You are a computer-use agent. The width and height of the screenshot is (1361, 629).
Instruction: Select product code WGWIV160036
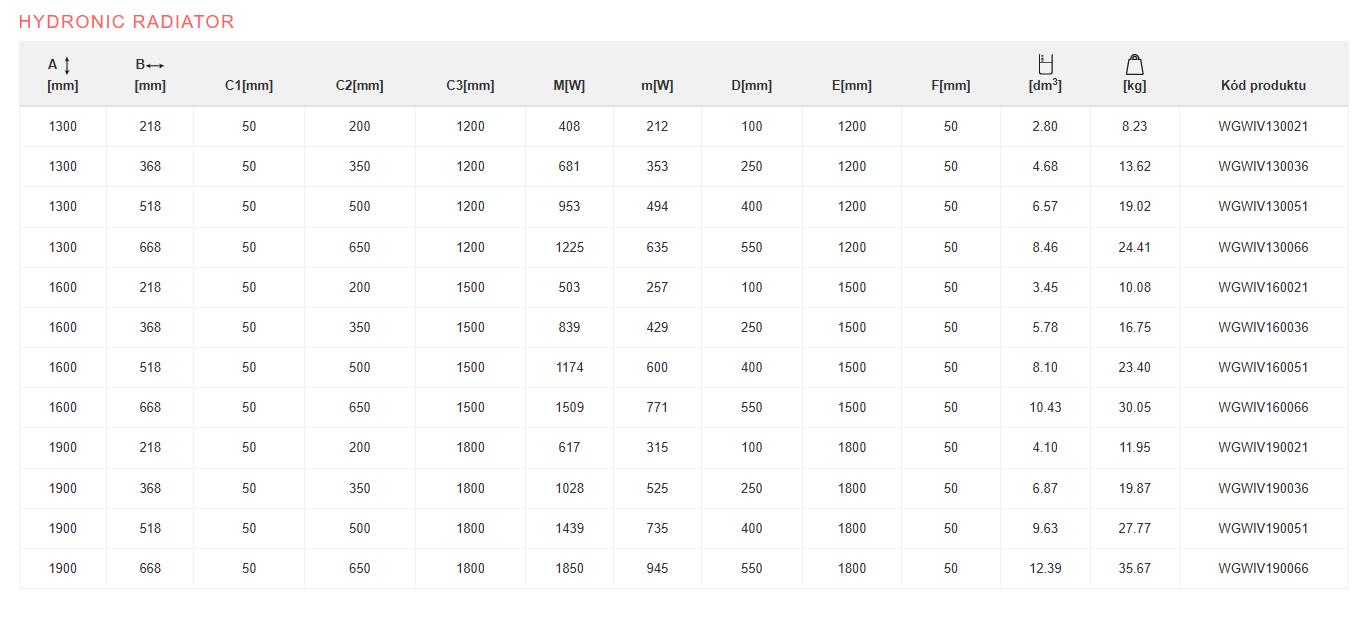pyautogui.click(x=1263, y=328)
